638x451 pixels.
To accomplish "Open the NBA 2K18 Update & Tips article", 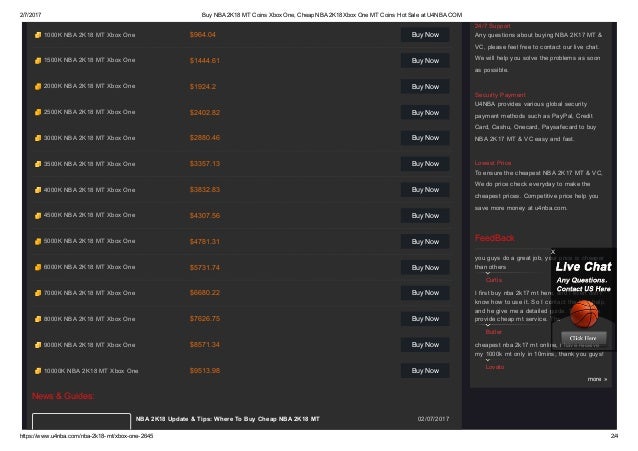I will (x=227, y=419).
